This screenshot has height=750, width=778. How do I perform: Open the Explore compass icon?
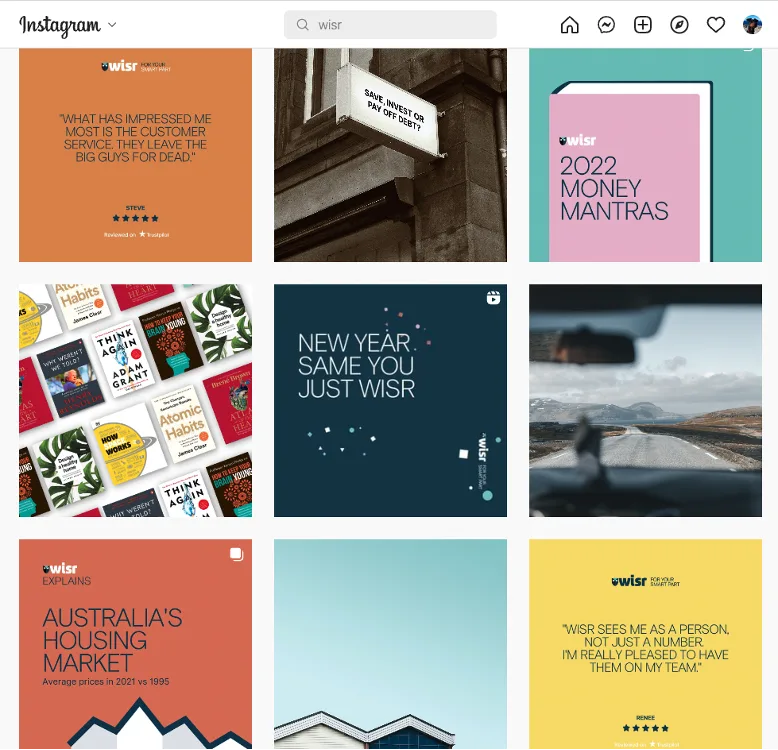point(679,25)
